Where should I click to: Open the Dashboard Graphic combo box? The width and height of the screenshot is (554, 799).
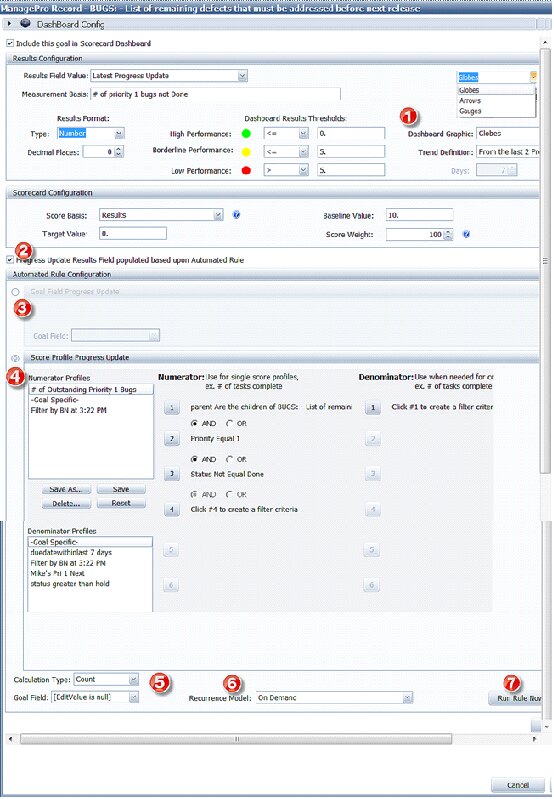coord(508,134)
